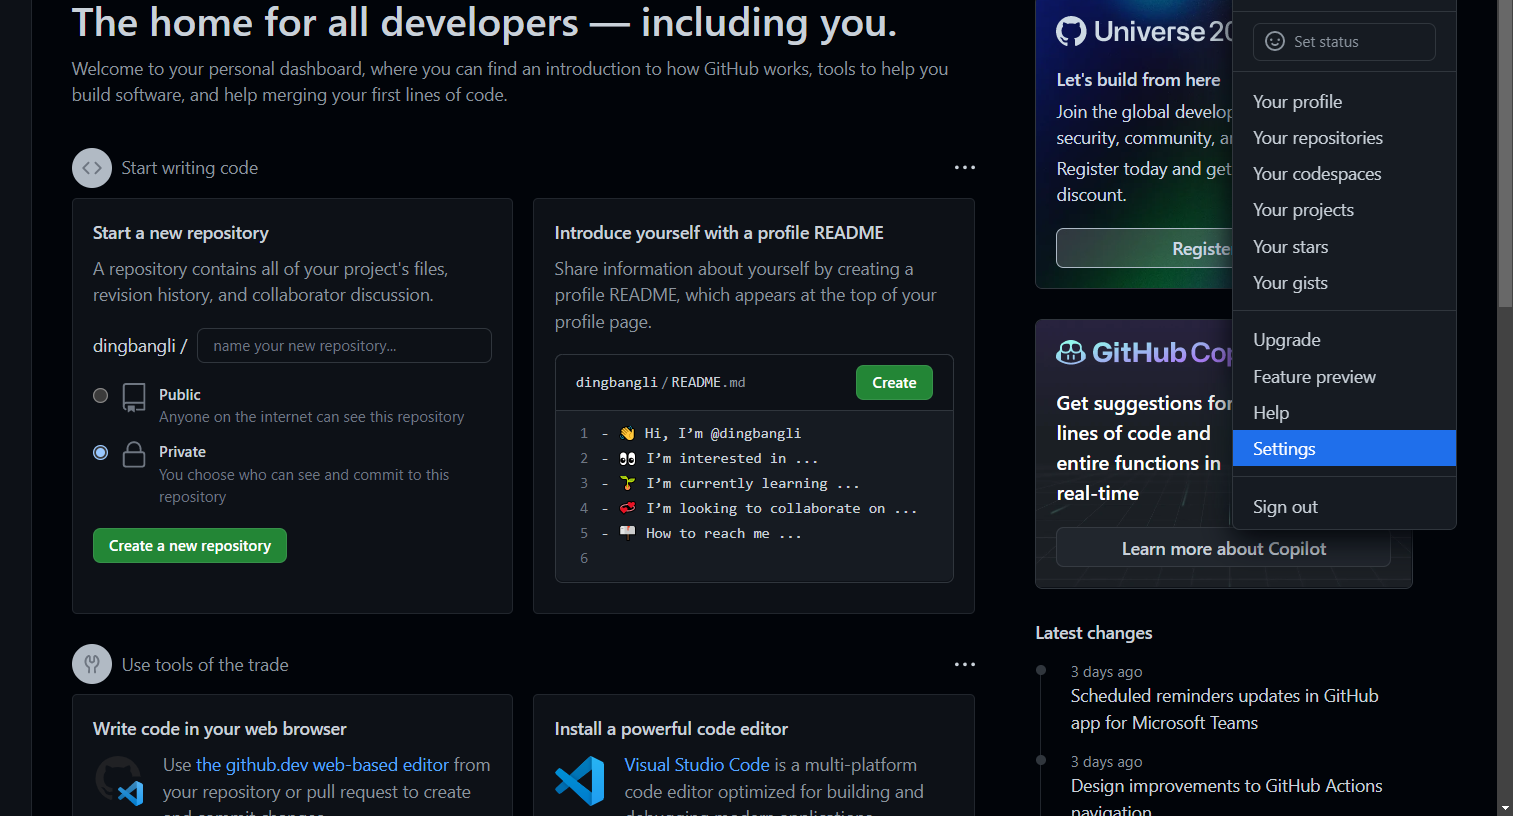Click the Start a new repository heading
This screenshot has width=1513, height=816.
point(181,233)
